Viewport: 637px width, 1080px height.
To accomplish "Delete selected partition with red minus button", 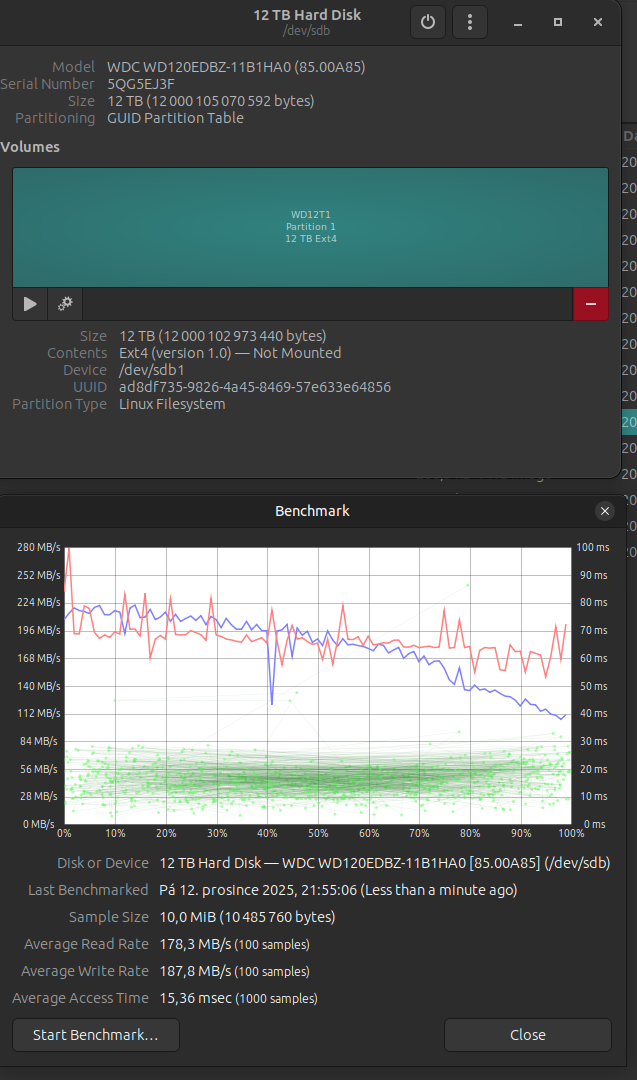I will [x=590, y=303].
